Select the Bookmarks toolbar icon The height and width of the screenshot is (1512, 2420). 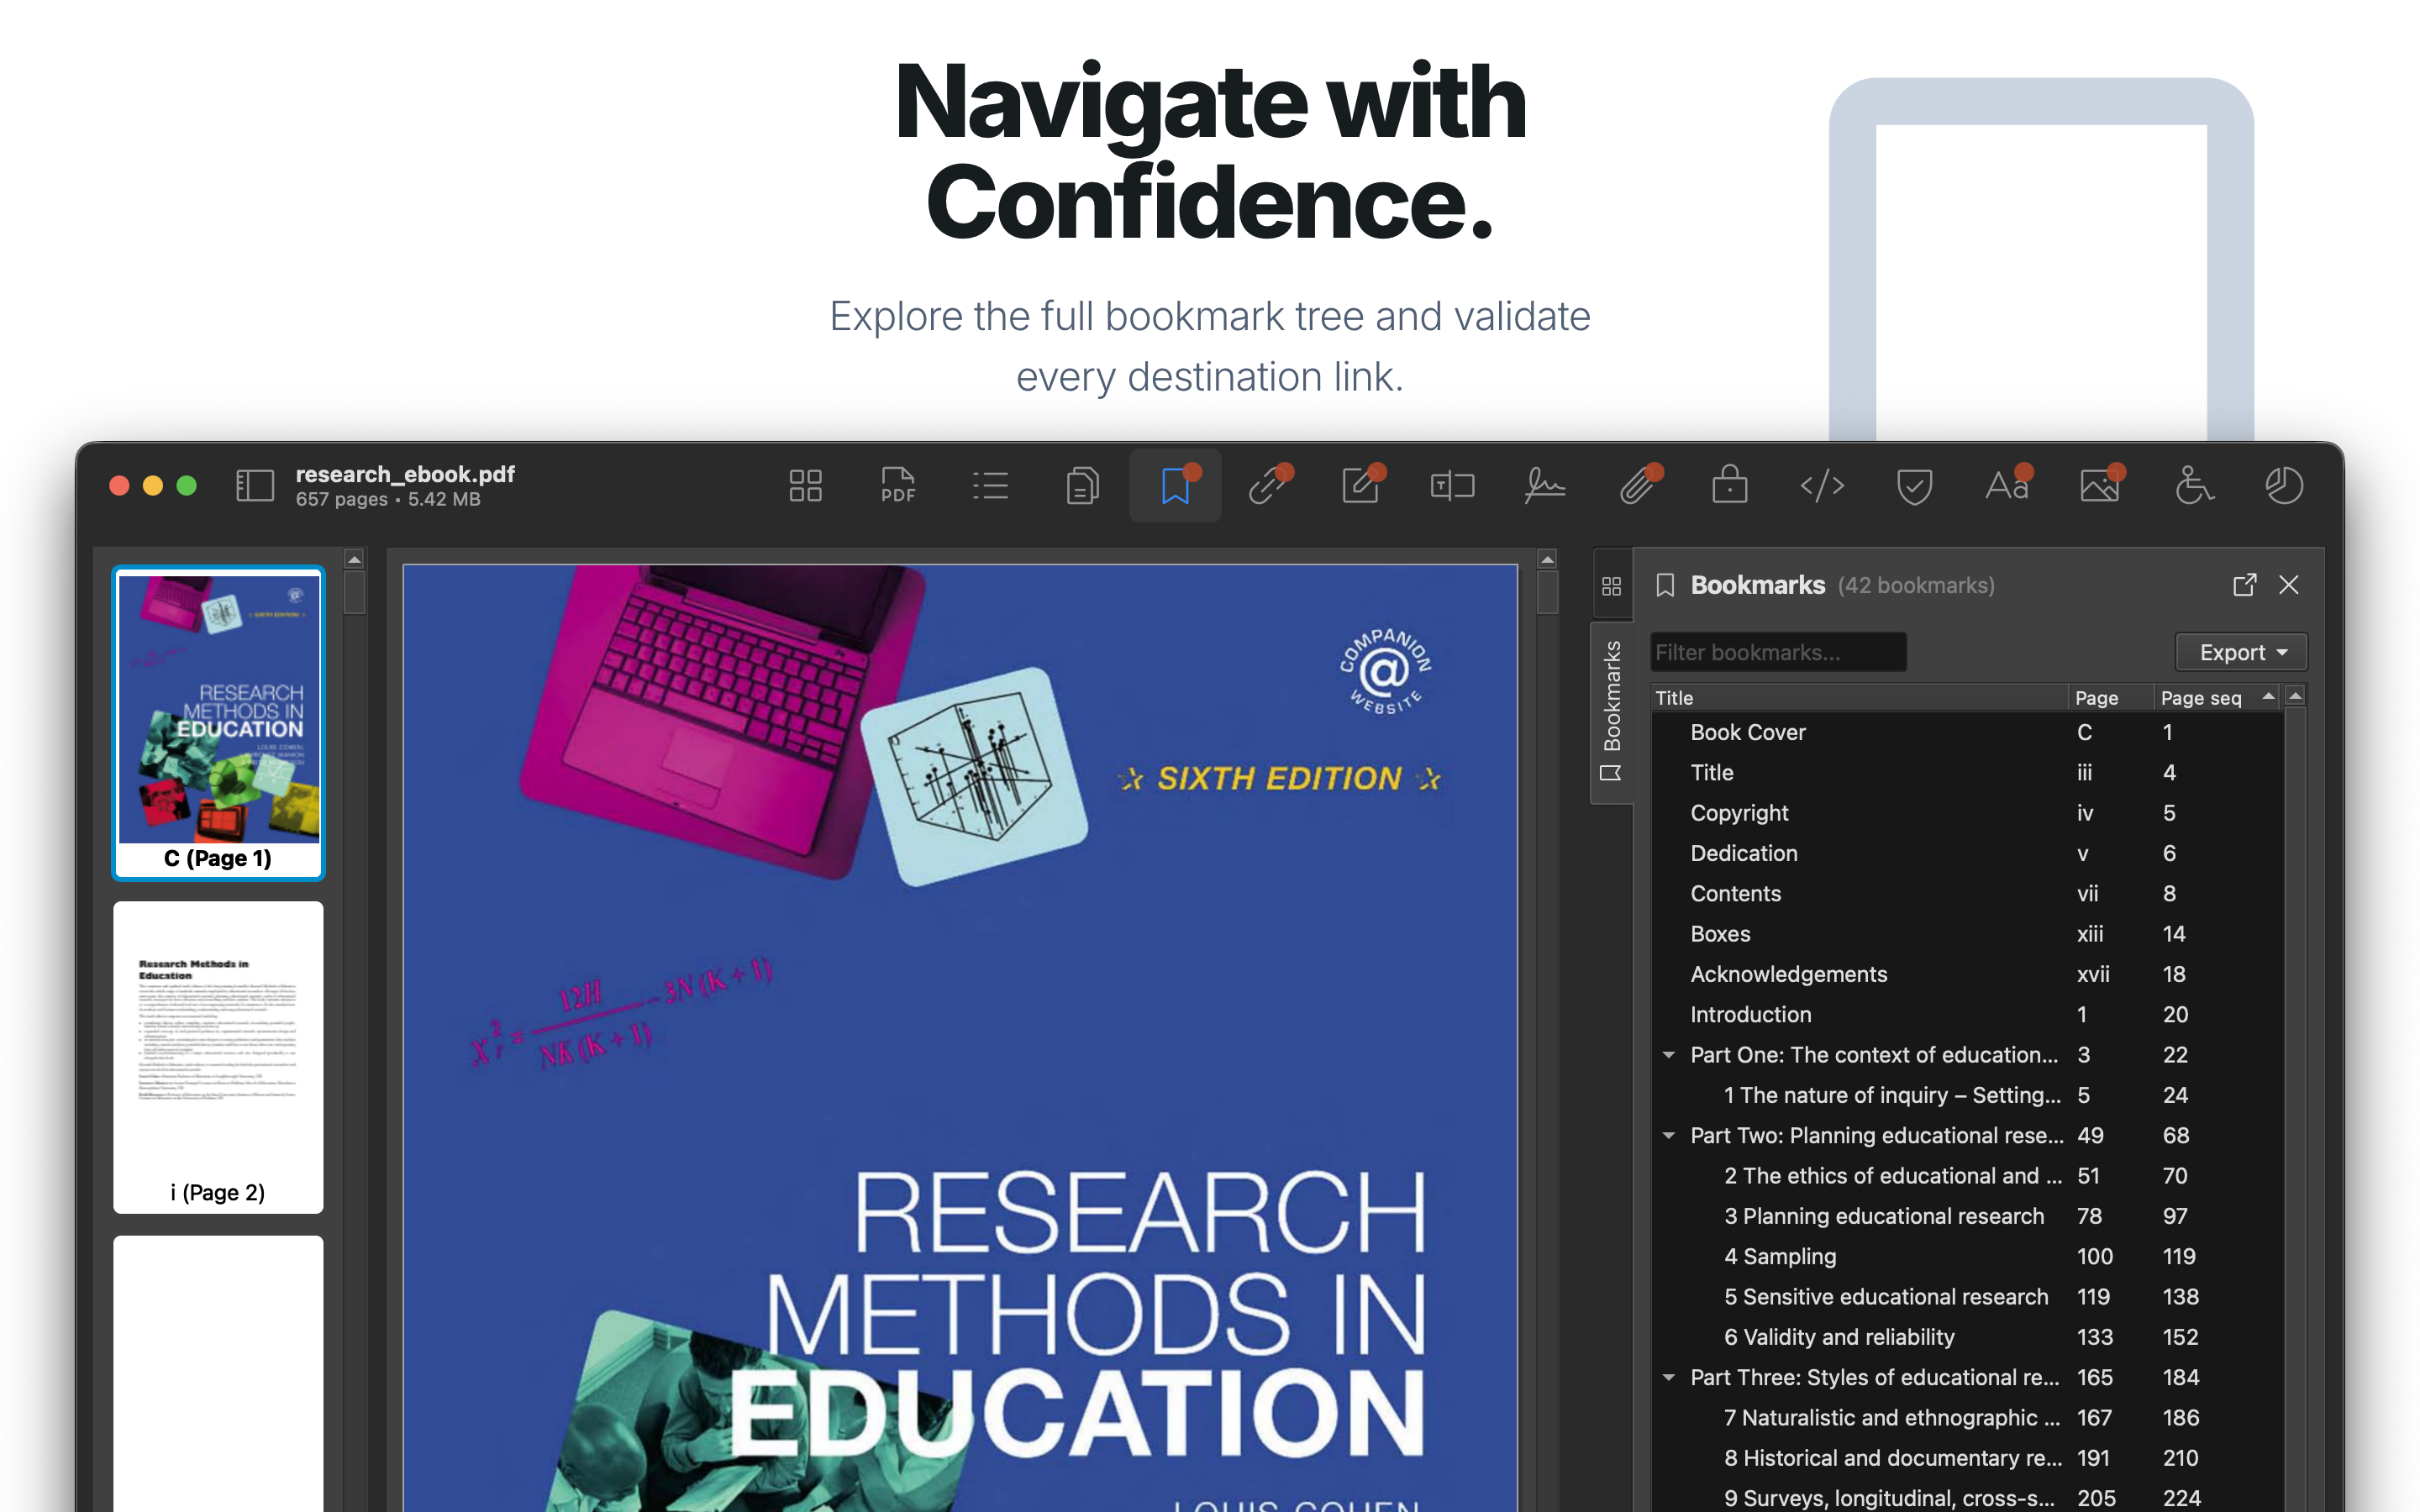click(1175, 486)
